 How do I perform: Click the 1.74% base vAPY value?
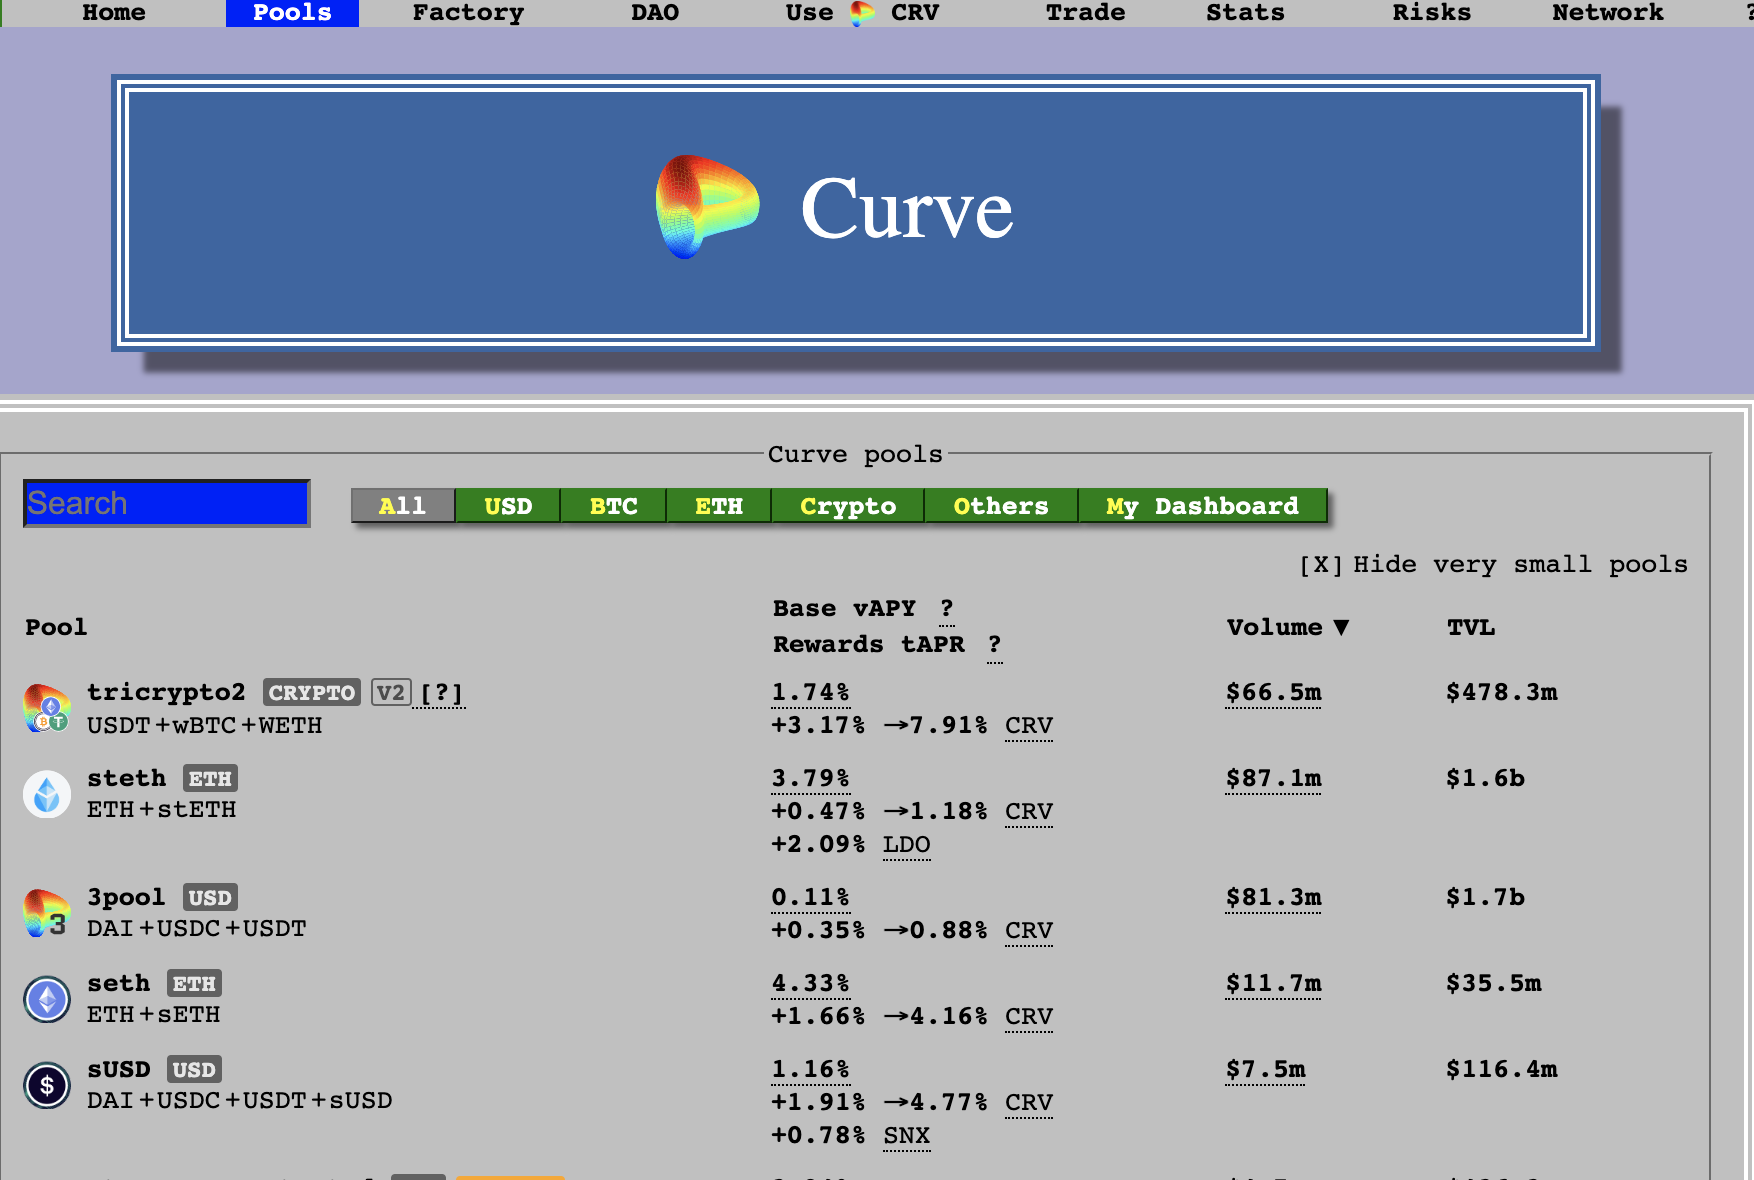811,692
